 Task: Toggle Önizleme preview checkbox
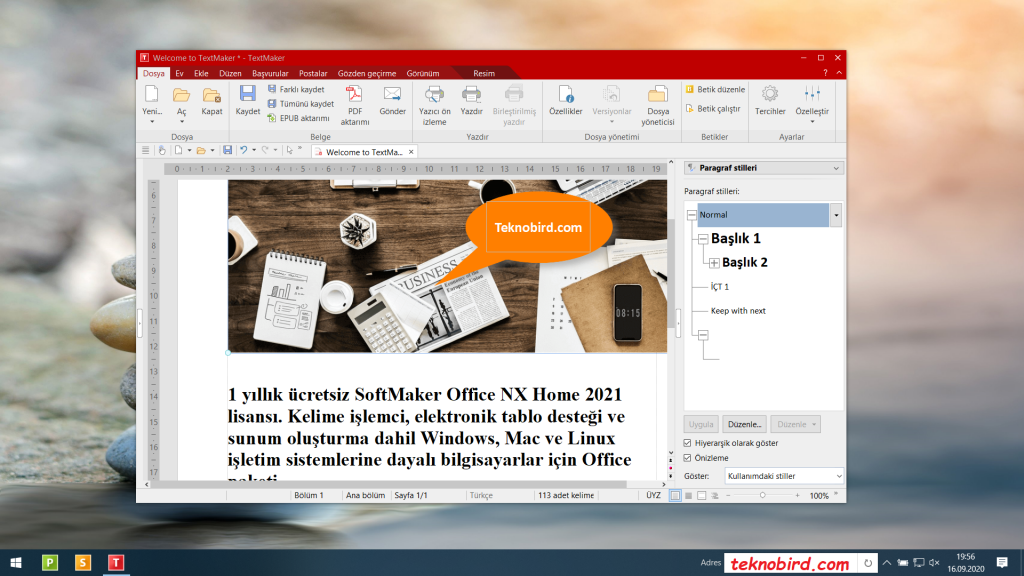point(688,458)
